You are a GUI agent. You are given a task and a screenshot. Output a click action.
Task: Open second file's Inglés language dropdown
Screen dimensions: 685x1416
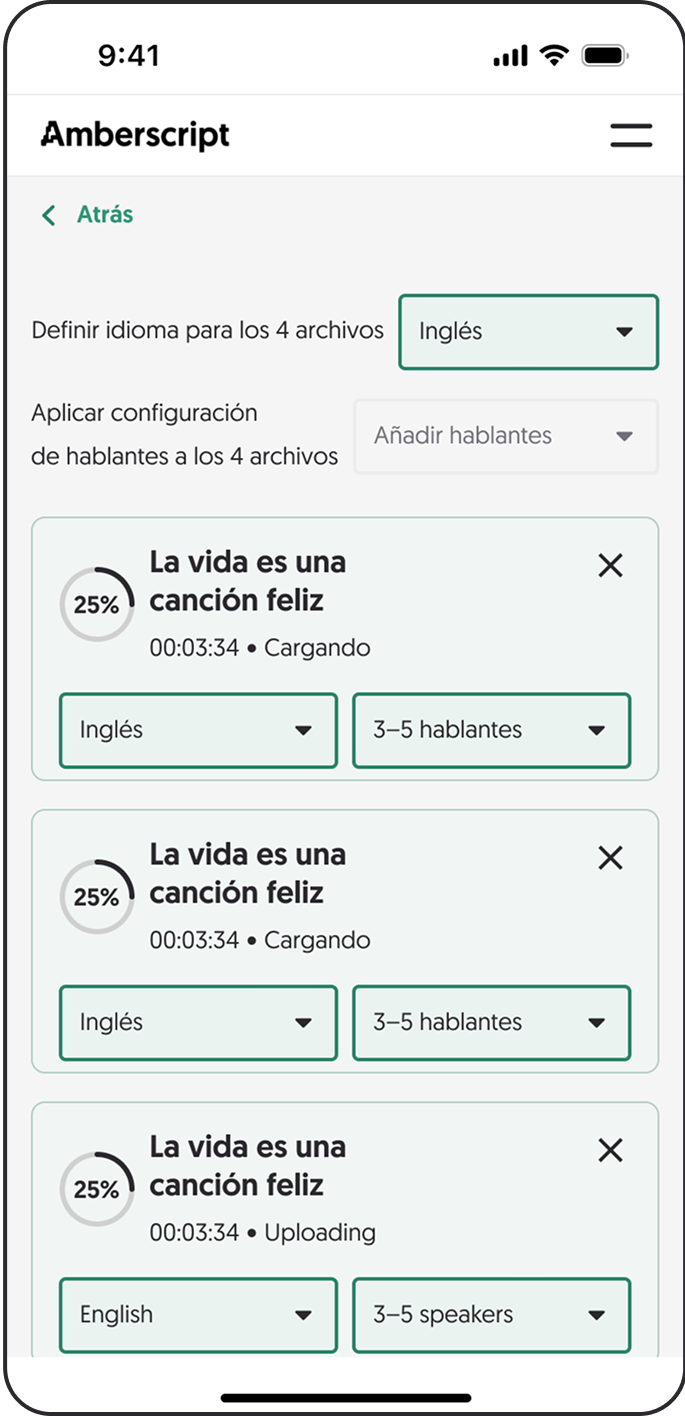coord(198,1022)
